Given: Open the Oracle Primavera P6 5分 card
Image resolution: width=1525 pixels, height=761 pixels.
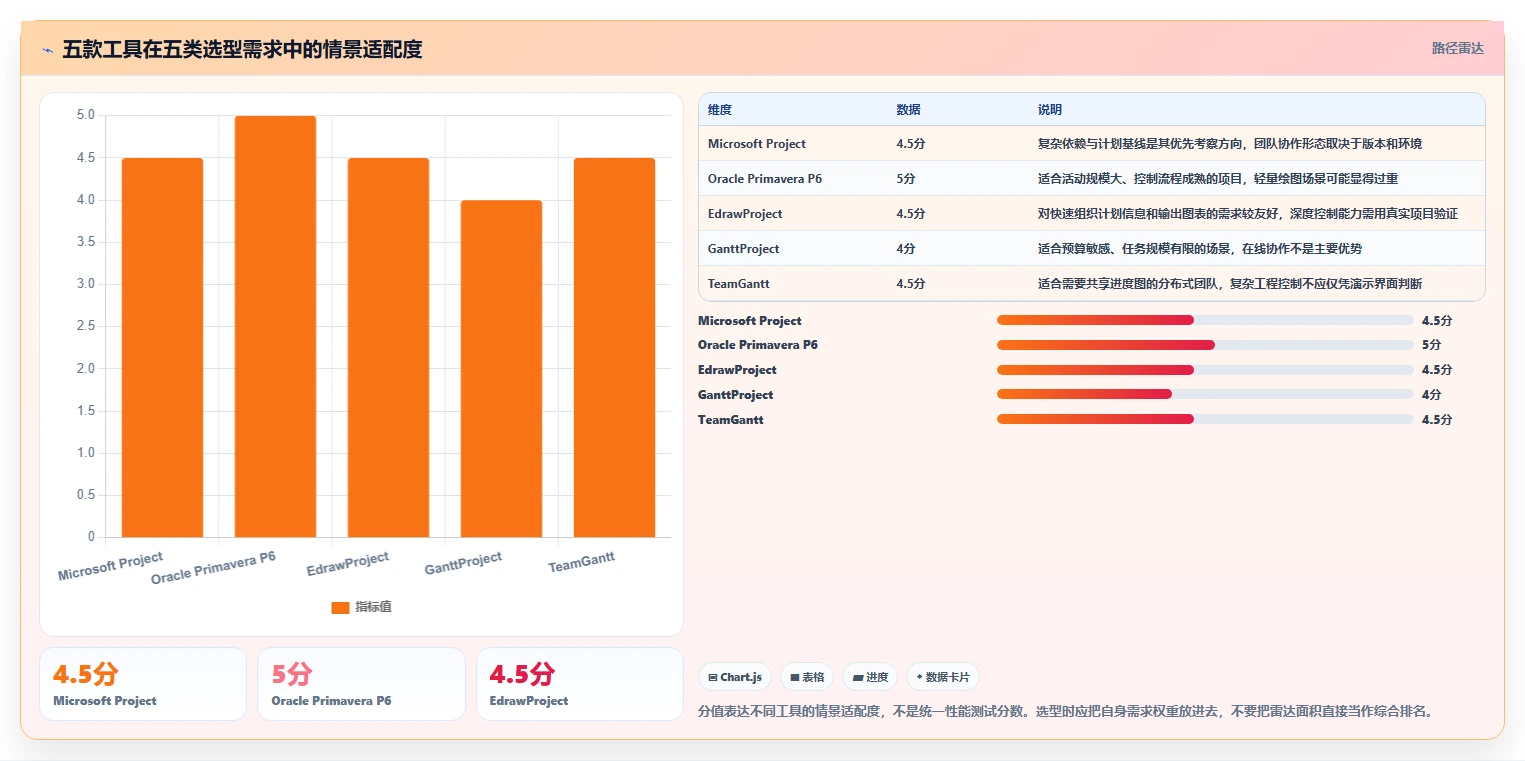Looking at the screenshot, I should (361, 684).
